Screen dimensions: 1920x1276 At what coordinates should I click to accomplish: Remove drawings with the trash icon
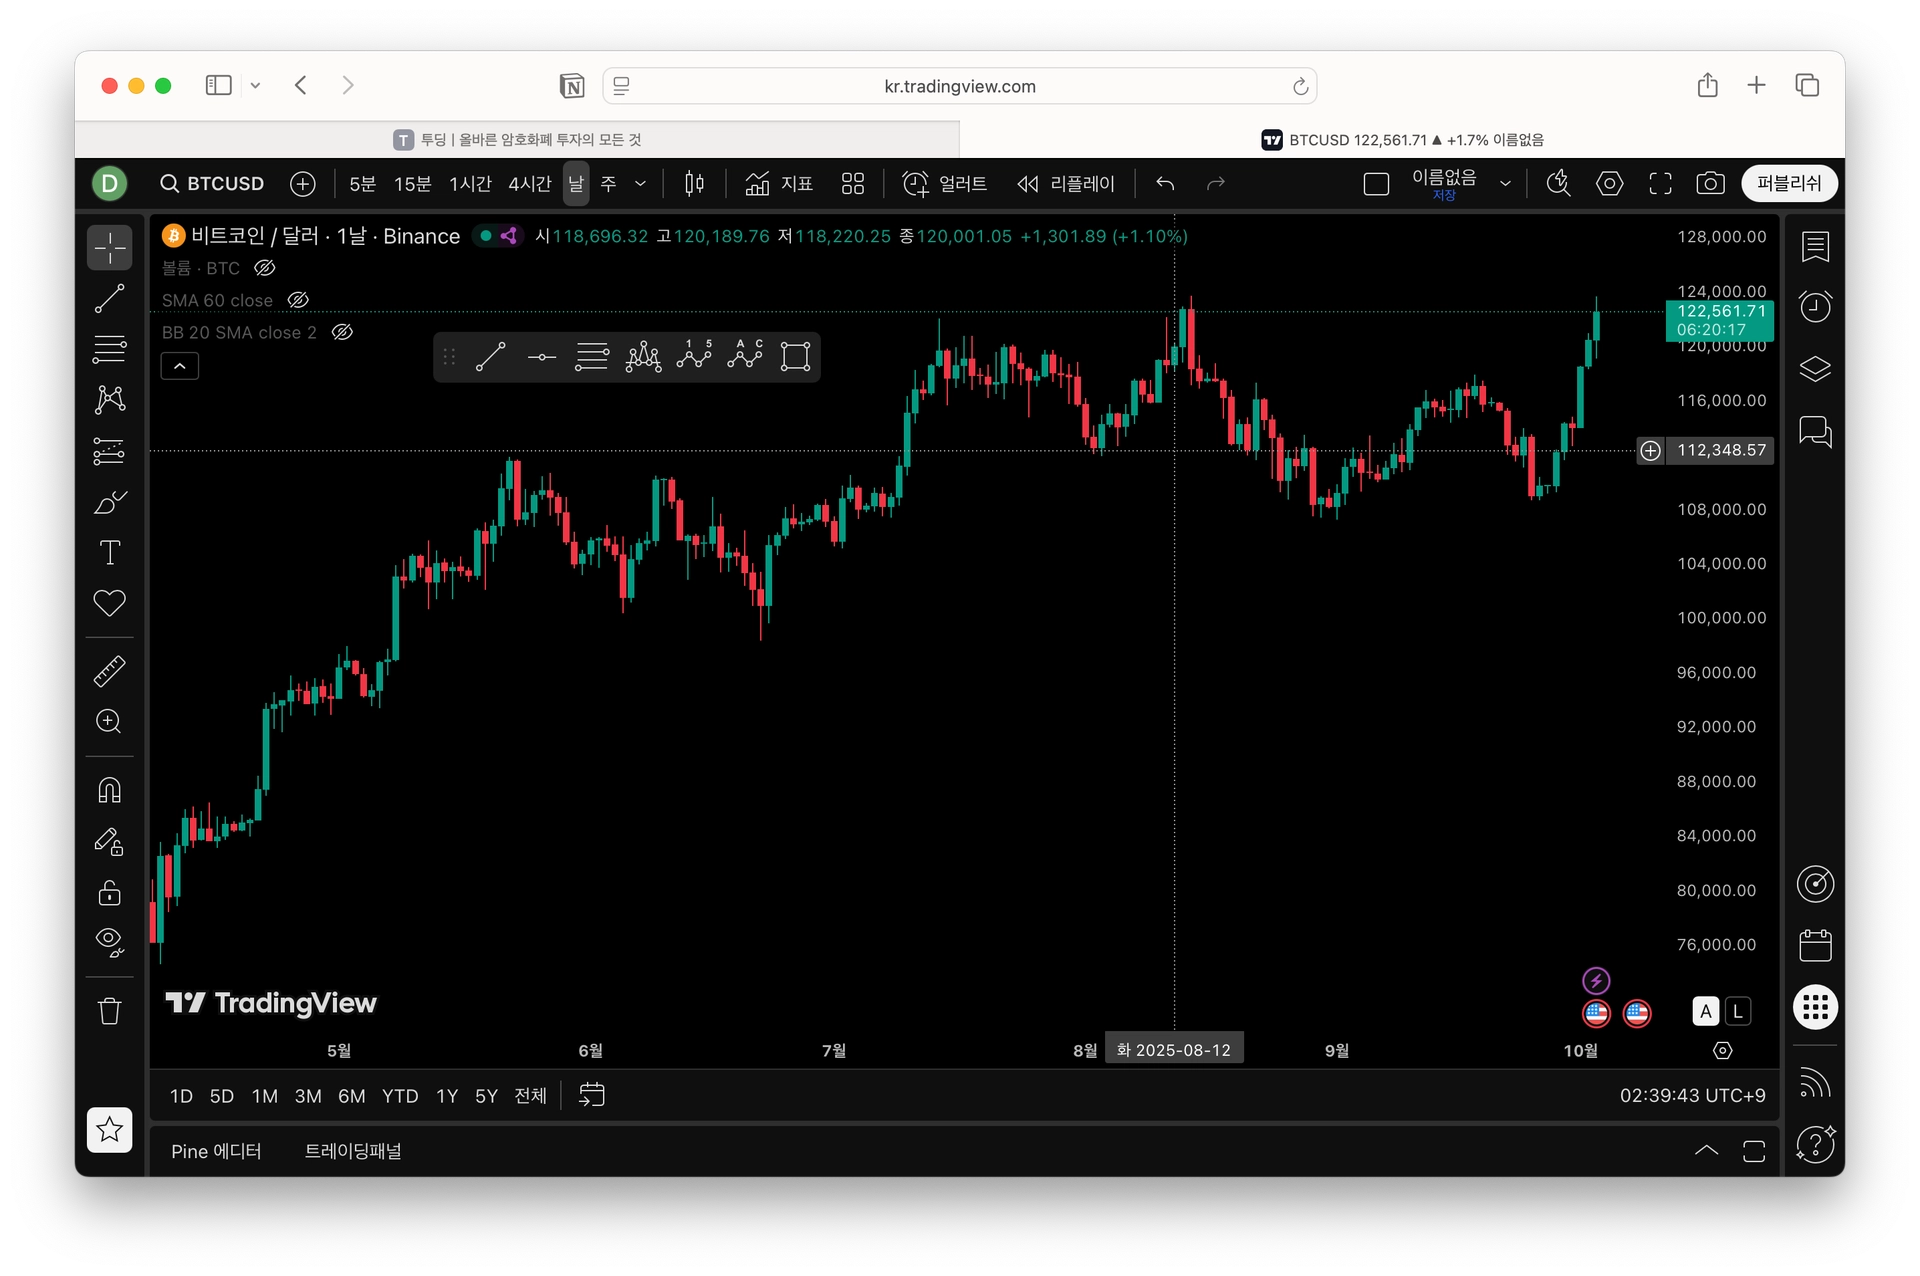click(x=109, y=1011)
